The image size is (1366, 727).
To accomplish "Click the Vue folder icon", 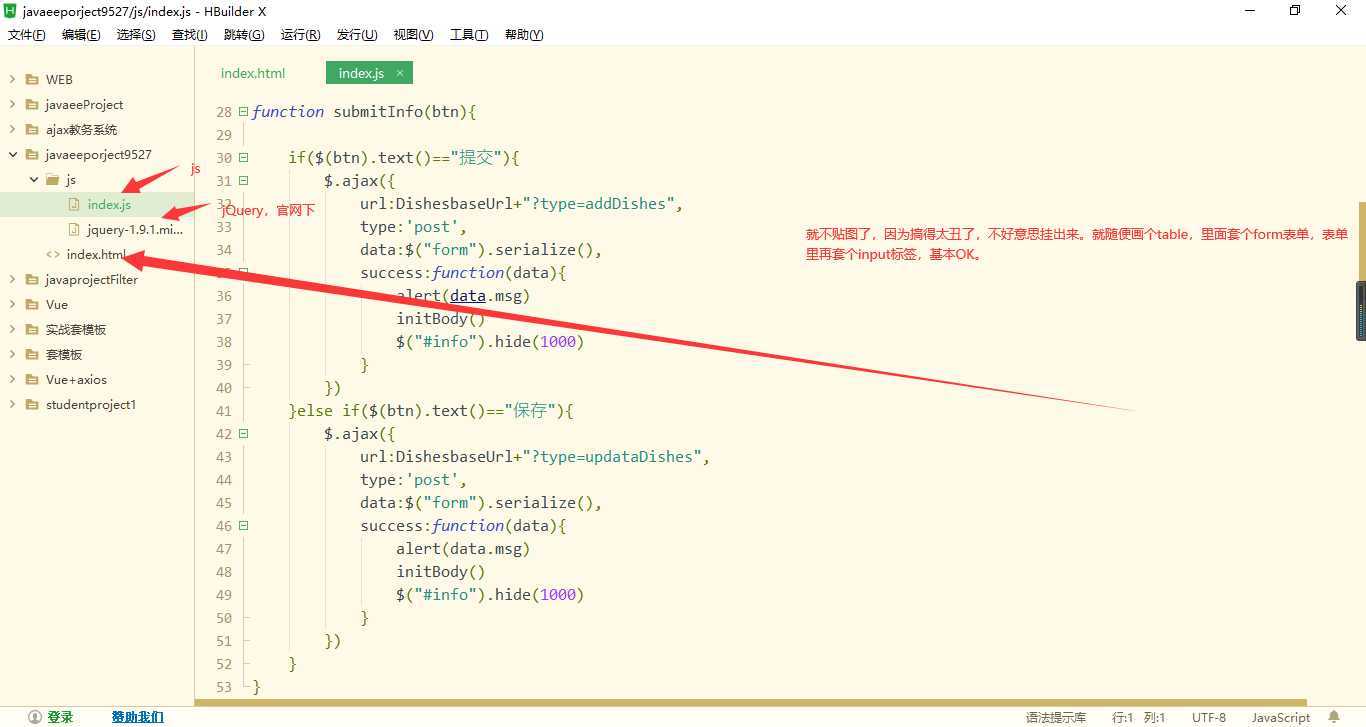I will (x=32, y=304).
